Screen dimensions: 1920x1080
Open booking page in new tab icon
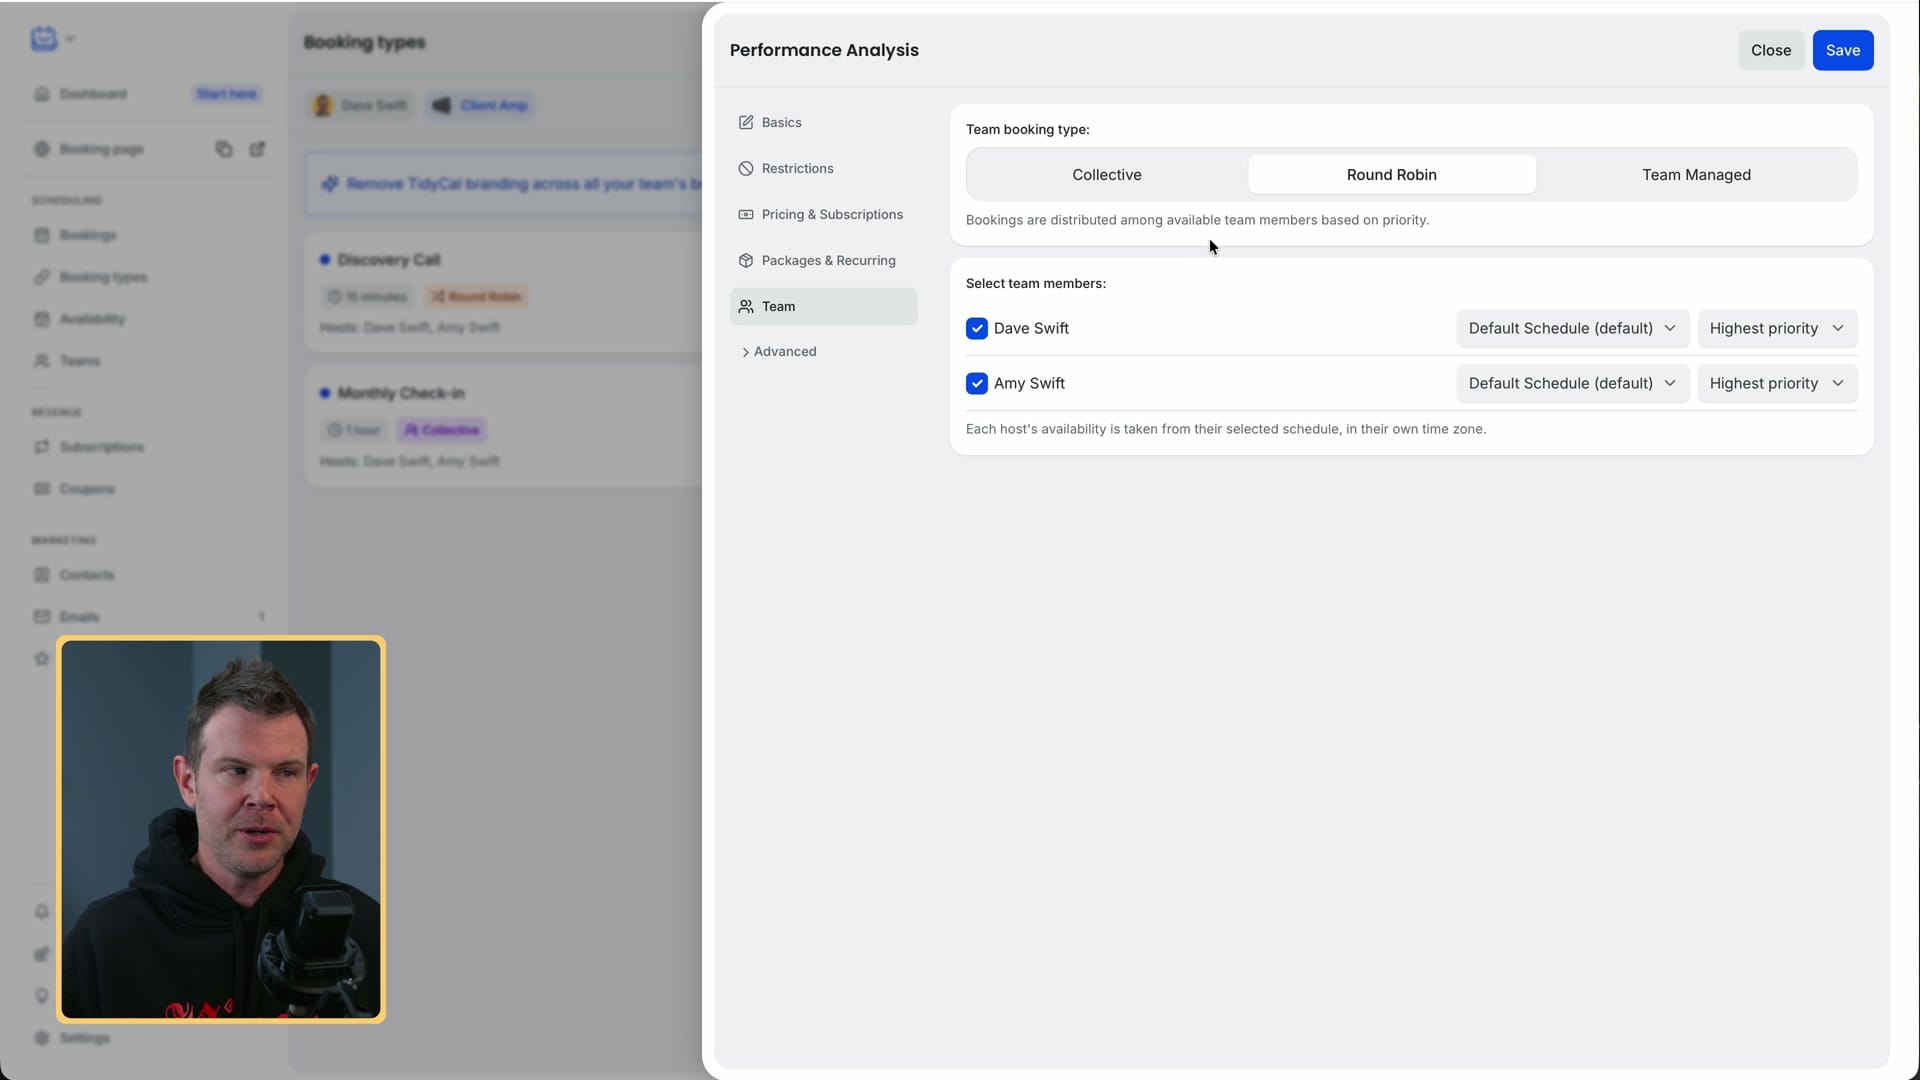257,149
